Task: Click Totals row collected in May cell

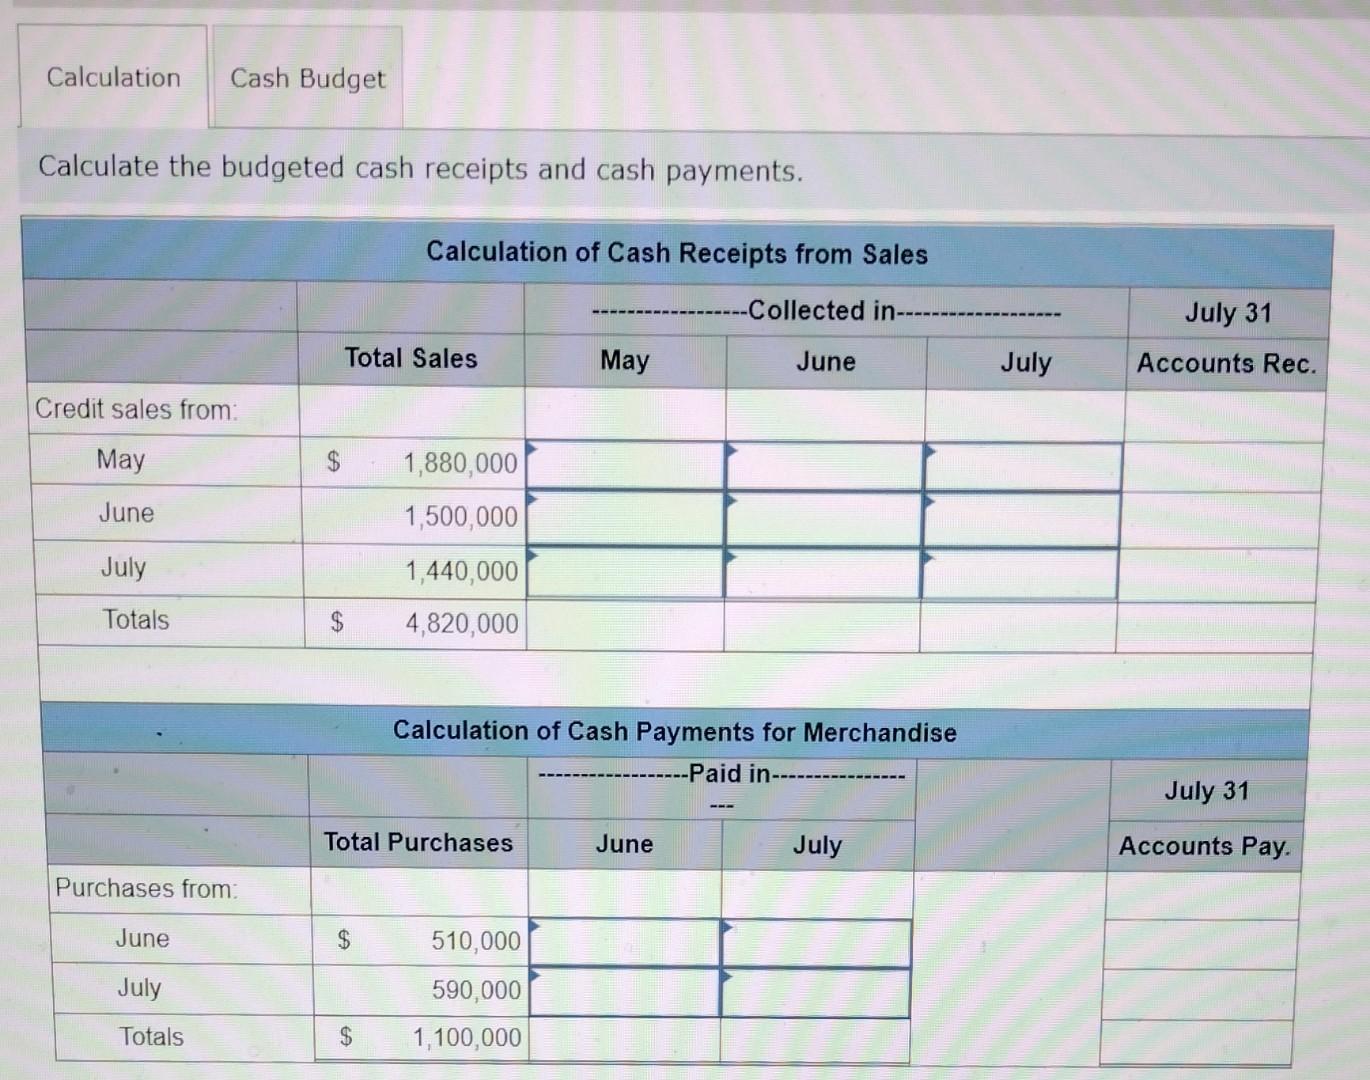Action: pyautogui.click(x=625, y=625)
